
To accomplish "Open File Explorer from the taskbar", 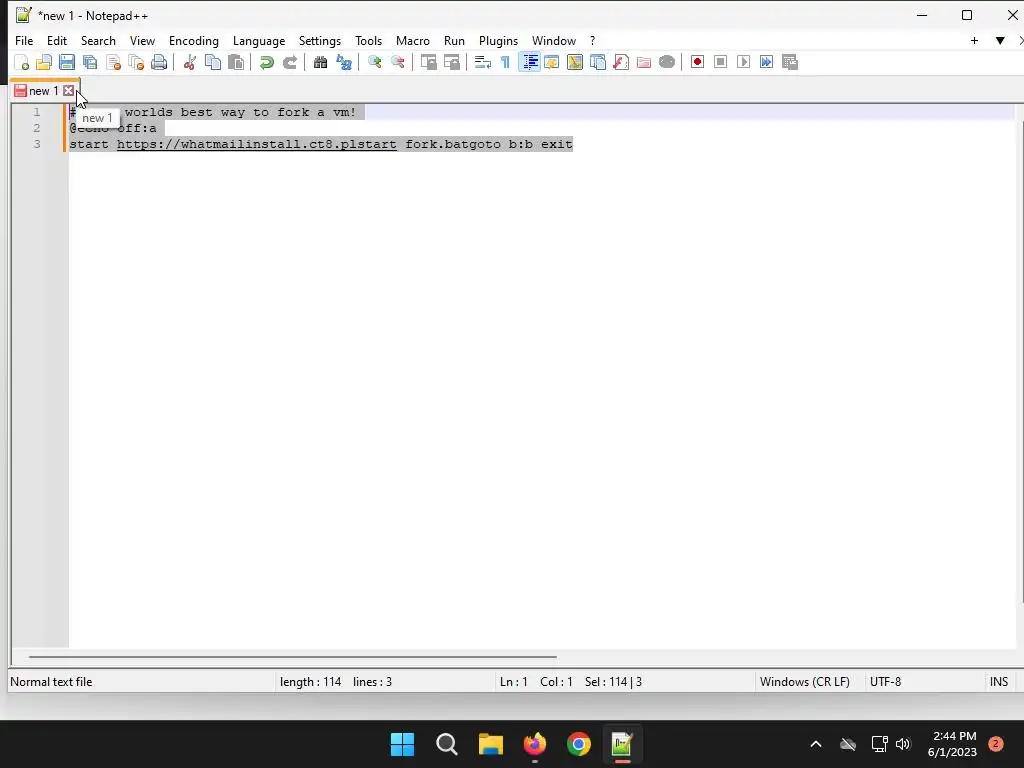I will [x=490, y=744].
